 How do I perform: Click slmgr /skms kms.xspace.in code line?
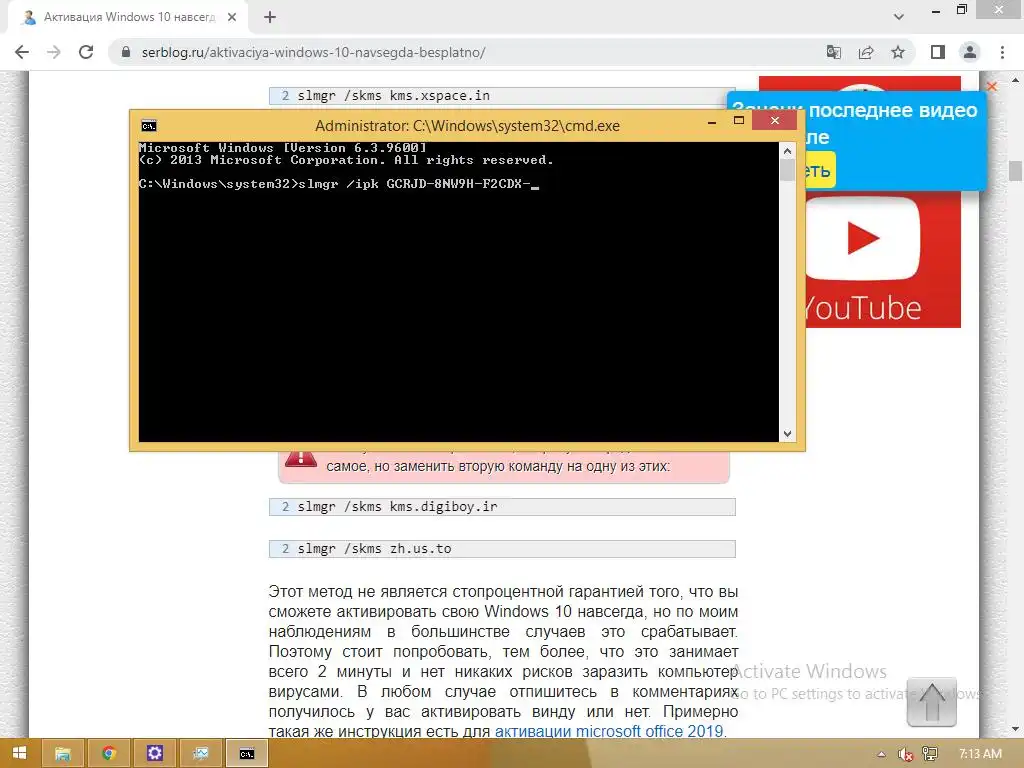(502, 95)
